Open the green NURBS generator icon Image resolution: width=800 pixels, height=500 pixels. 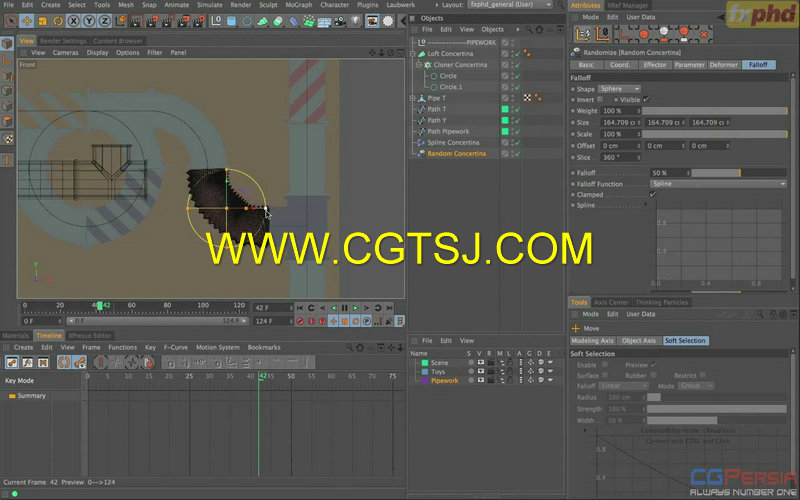(x=262, y=21)
